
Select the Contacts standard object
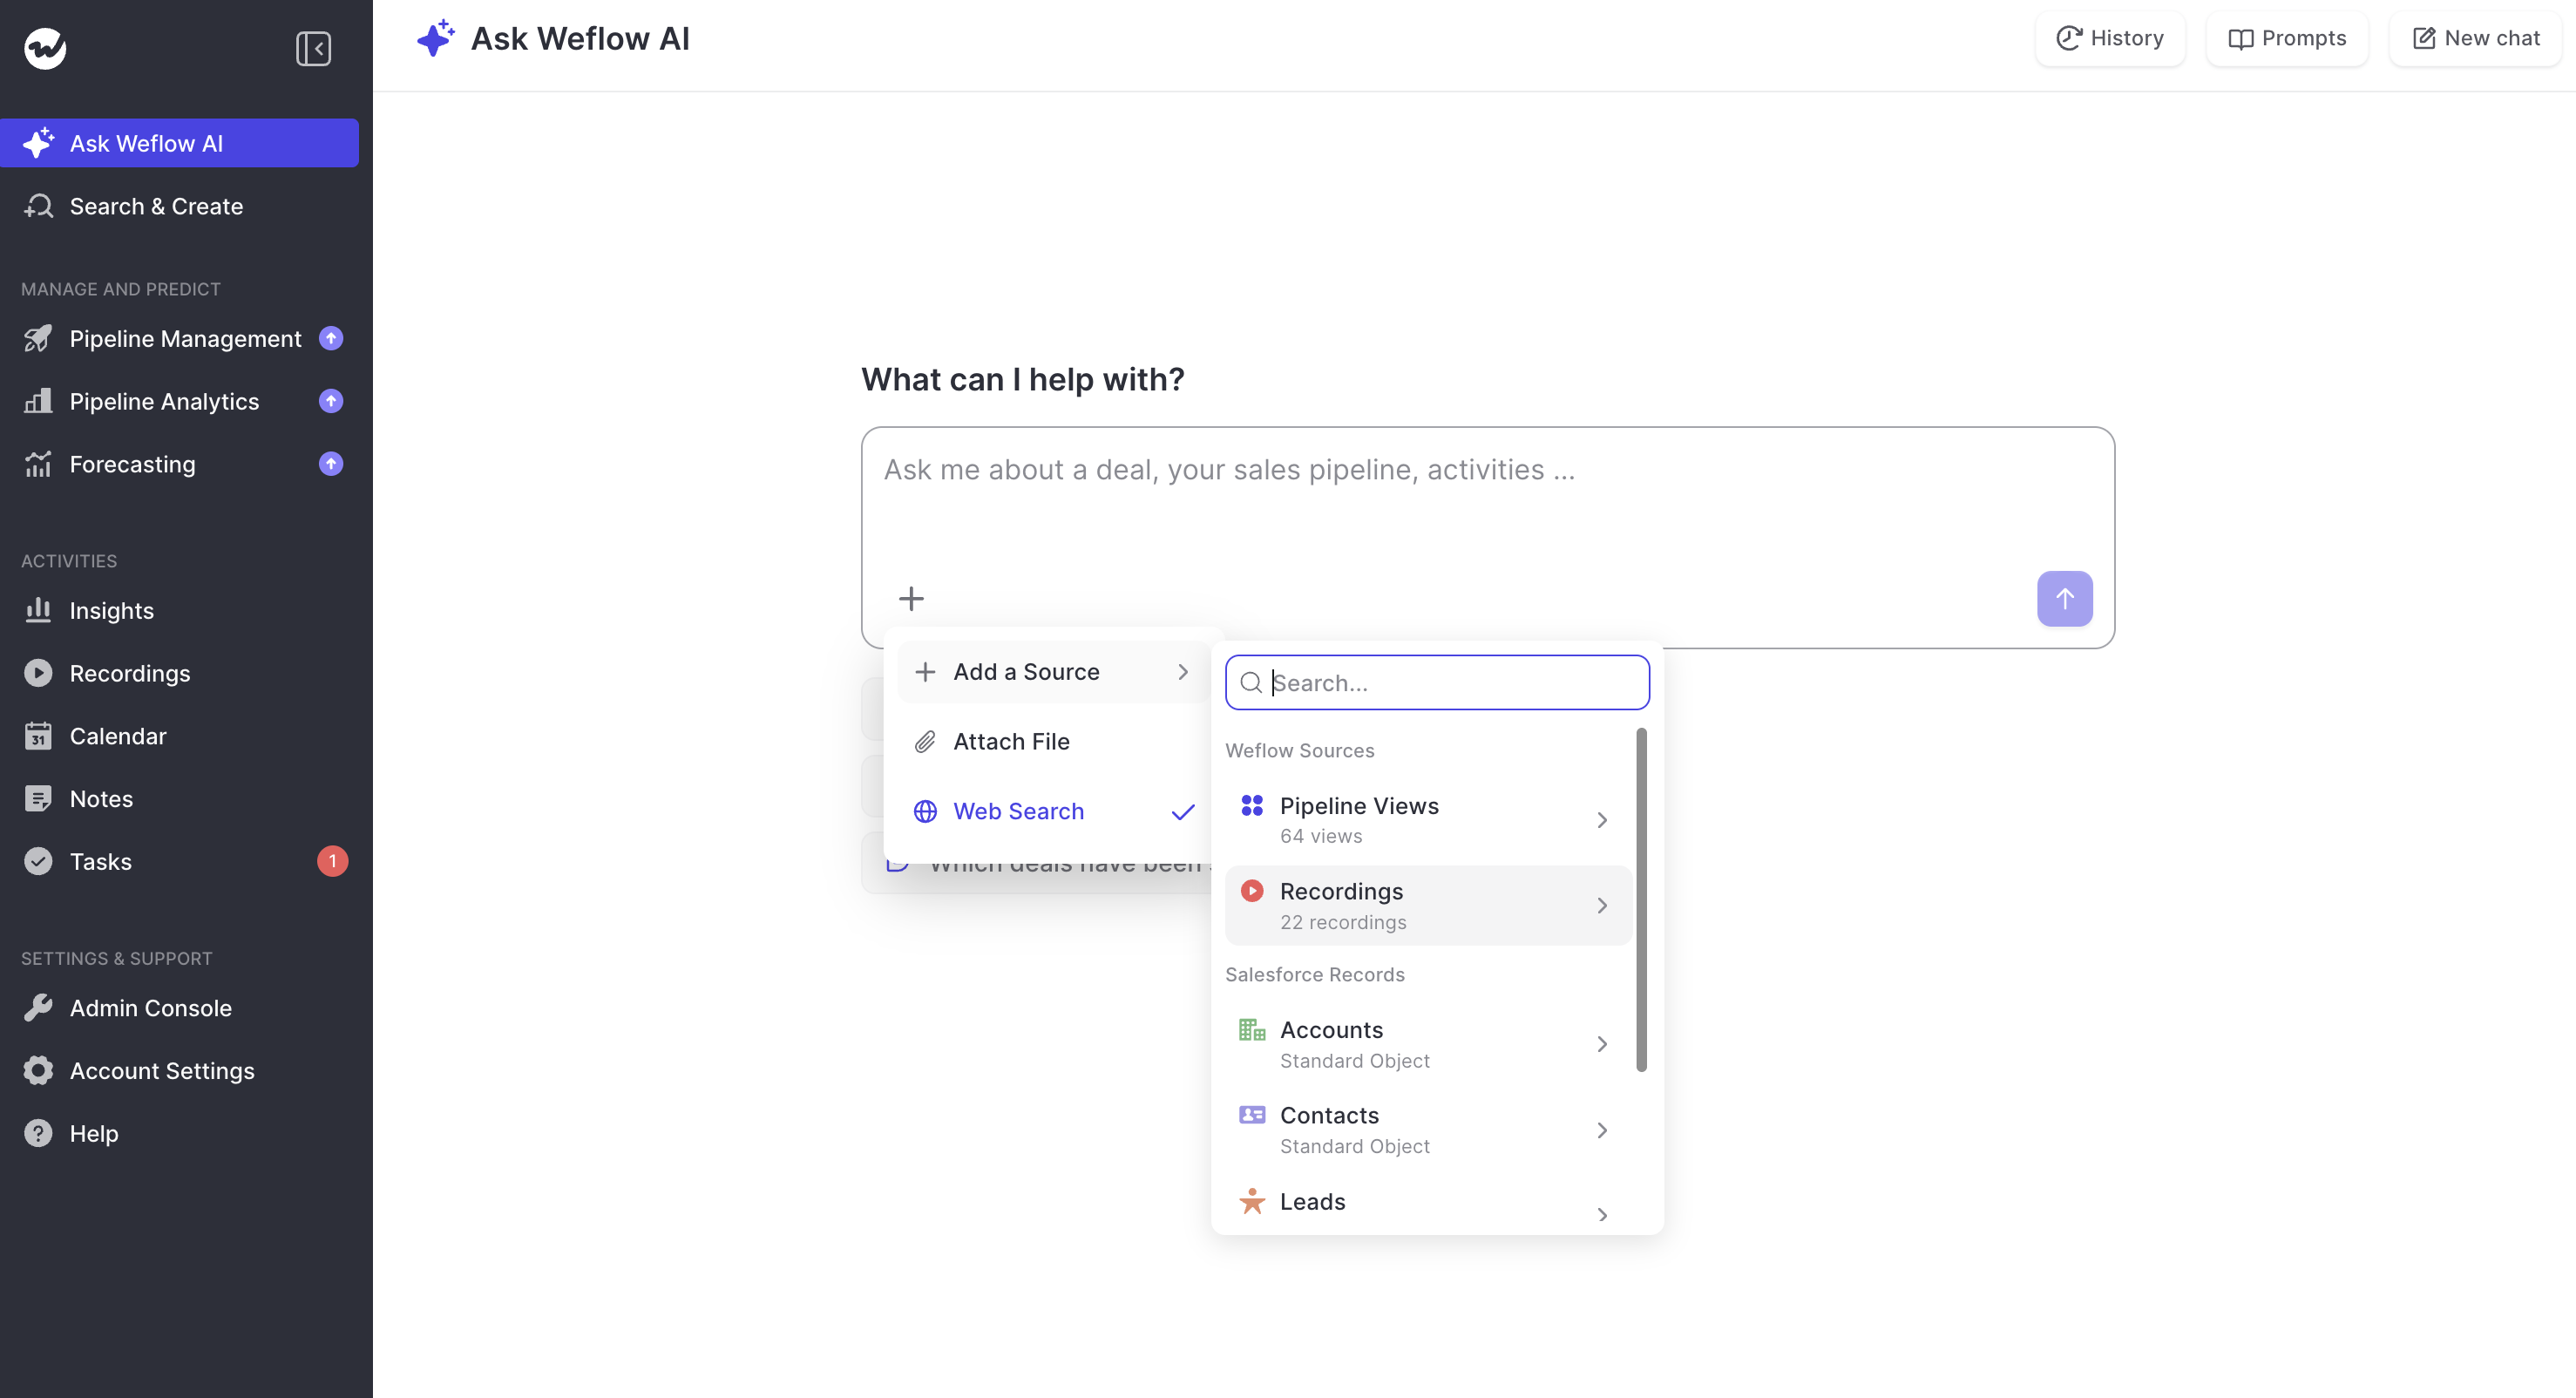pyautogui.click(x=1428, y=1130)
